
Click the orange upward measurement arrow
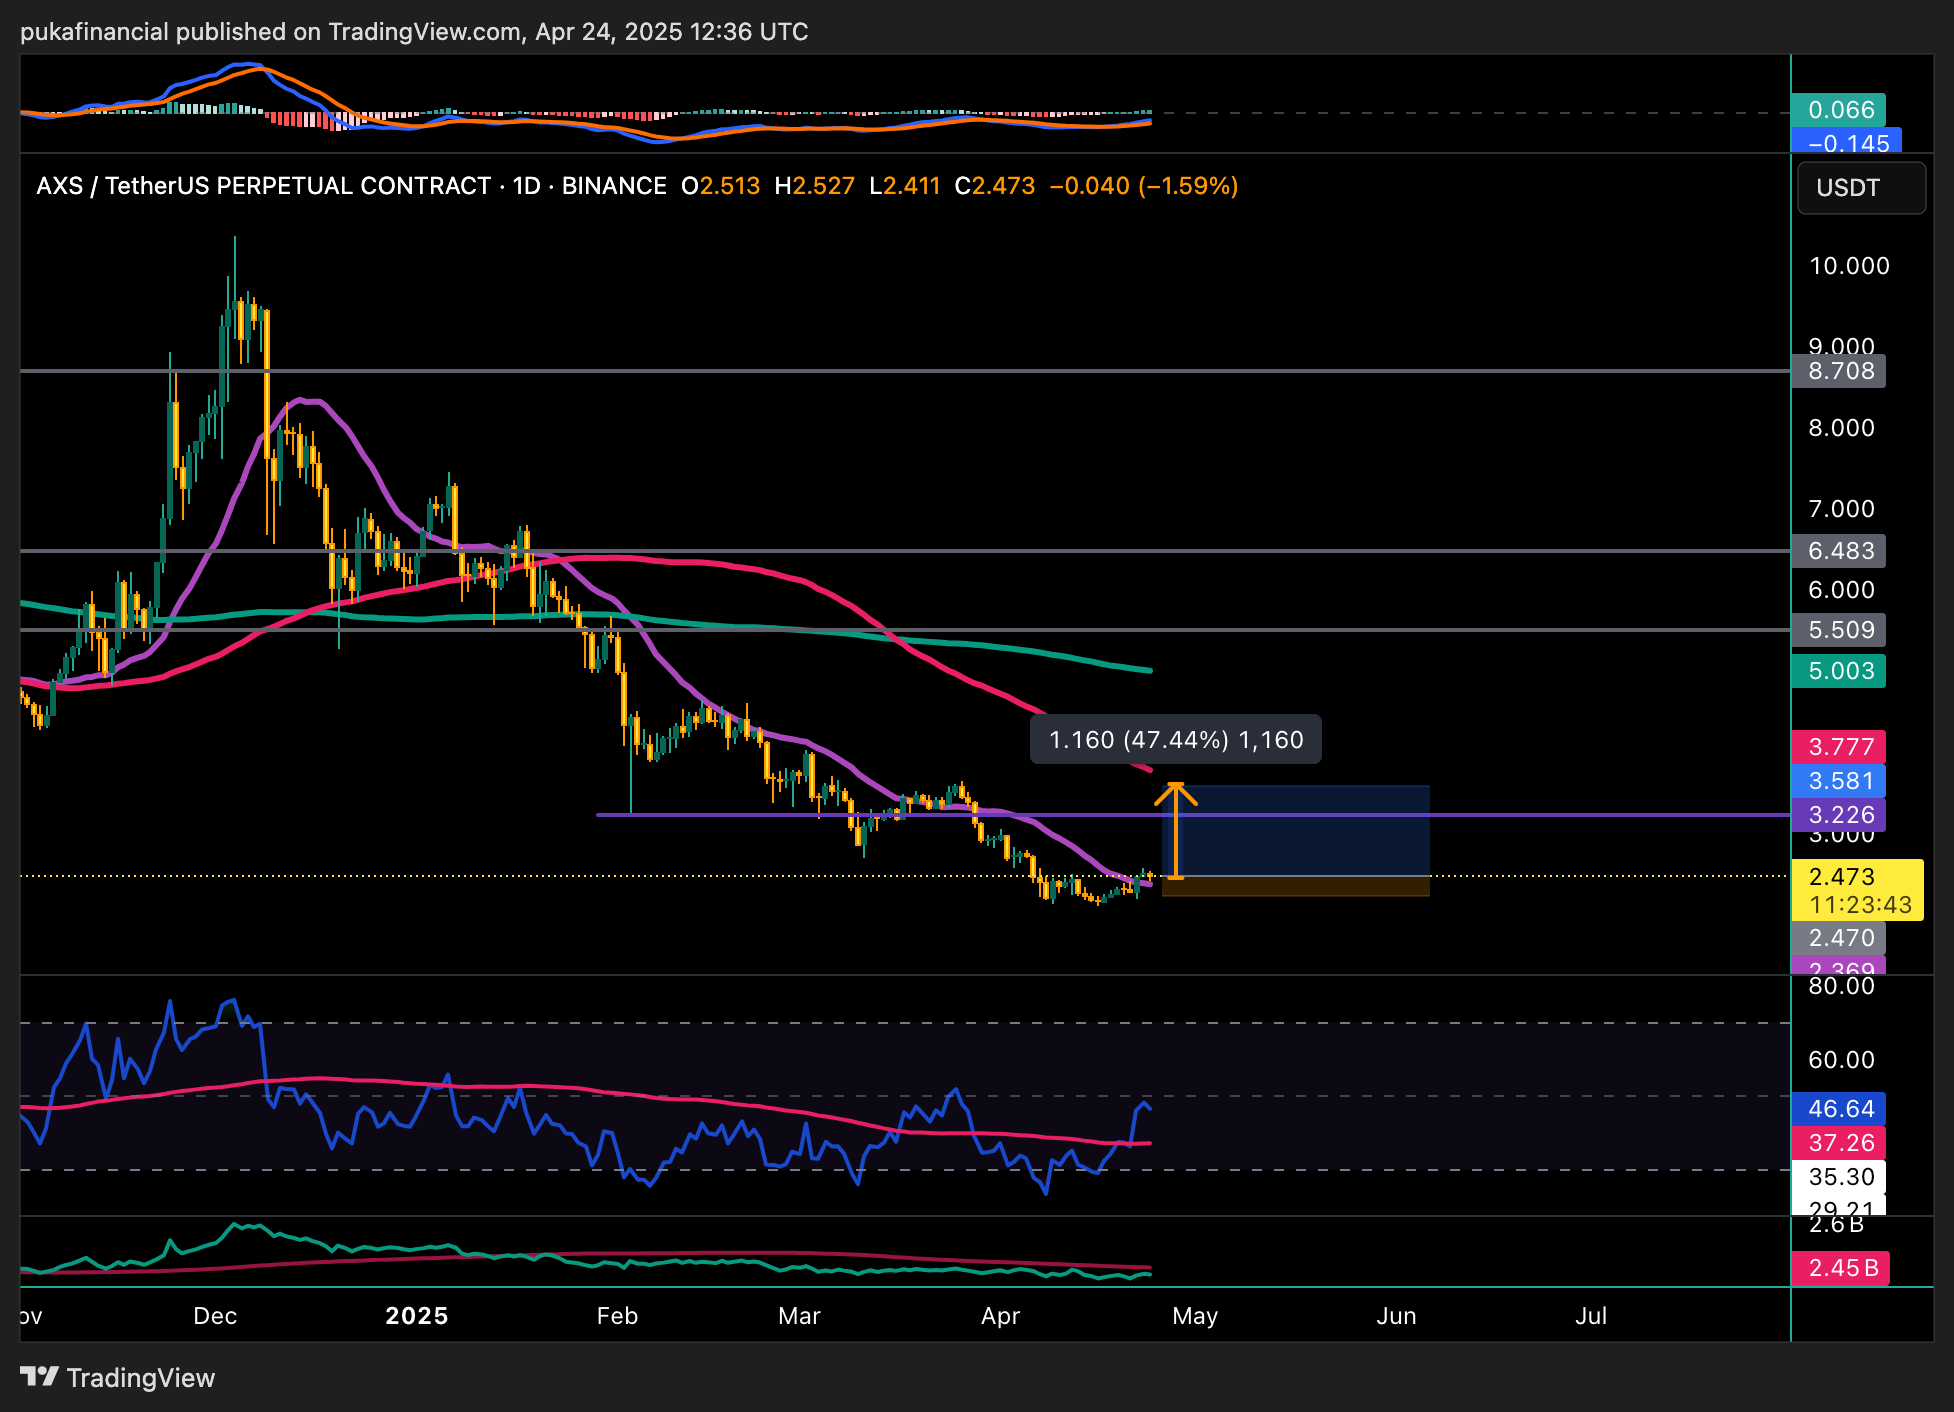click(1175, 831)
